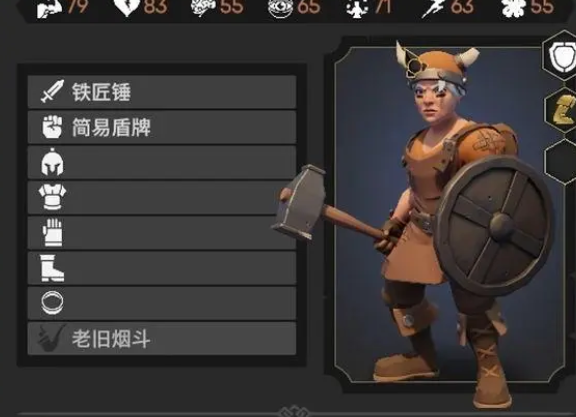The width and height of the screenshot is (576, 417).
Task: Click the golden flexed-arm hexagon tab
Action: [x=561, y=110]
